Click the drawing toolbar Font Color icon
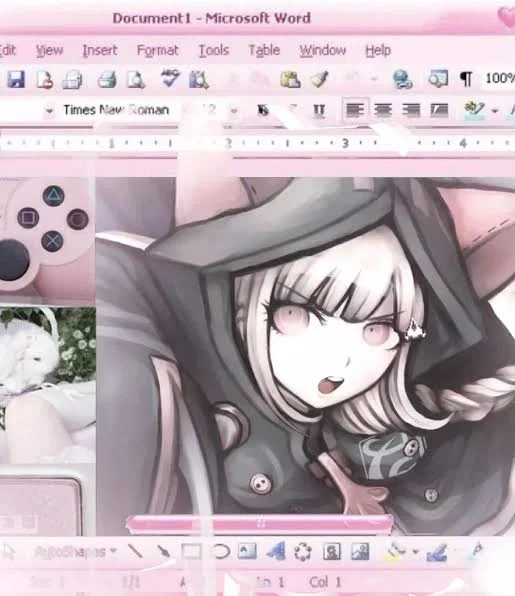The image size is (515, 596). (477, 550)
